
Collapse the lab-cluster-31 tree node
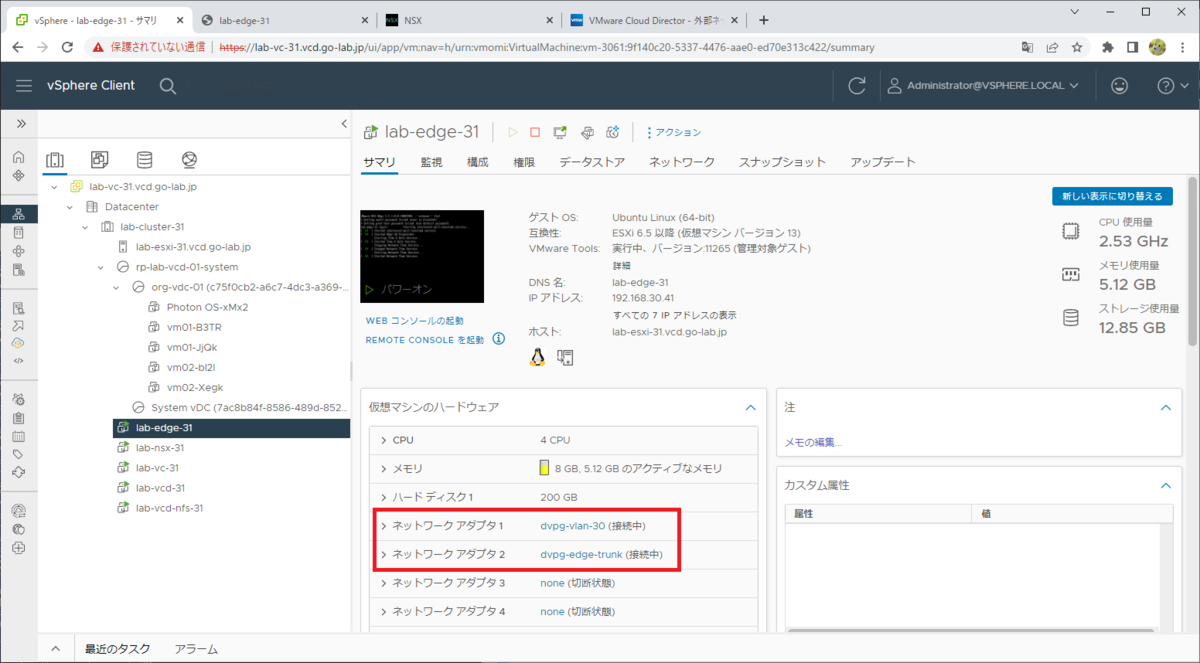pos(85,227)
